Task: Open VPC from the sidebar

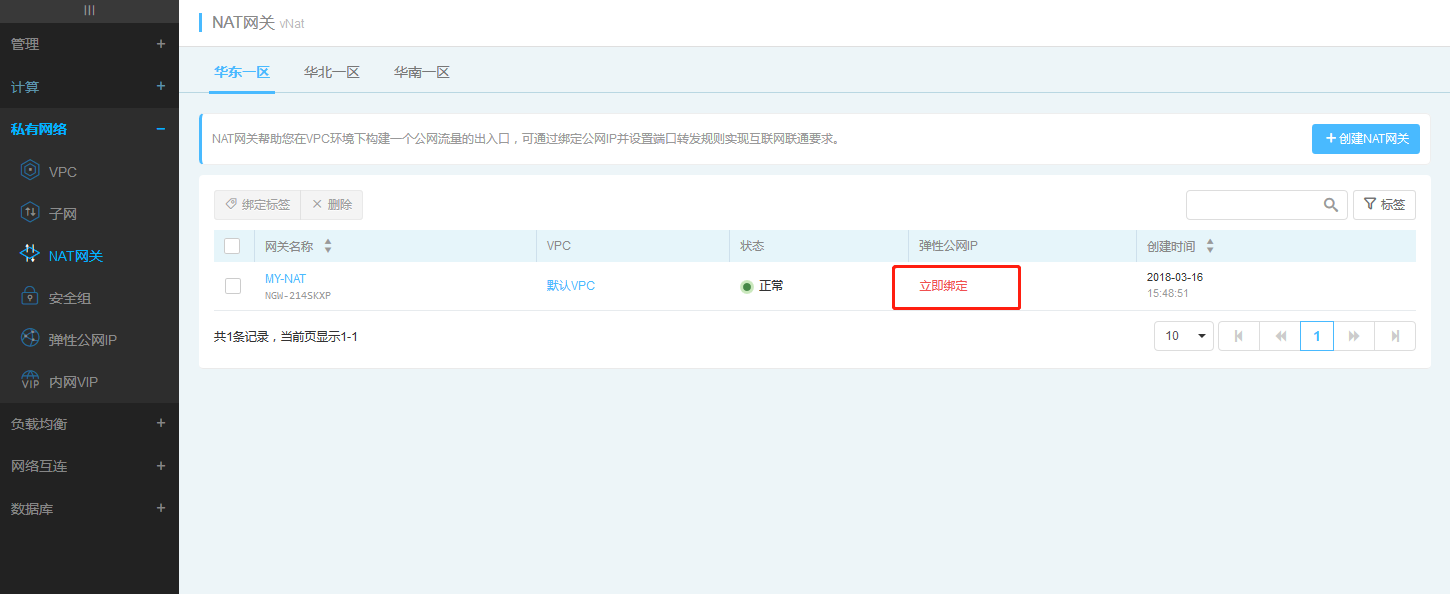Action: 62,172
